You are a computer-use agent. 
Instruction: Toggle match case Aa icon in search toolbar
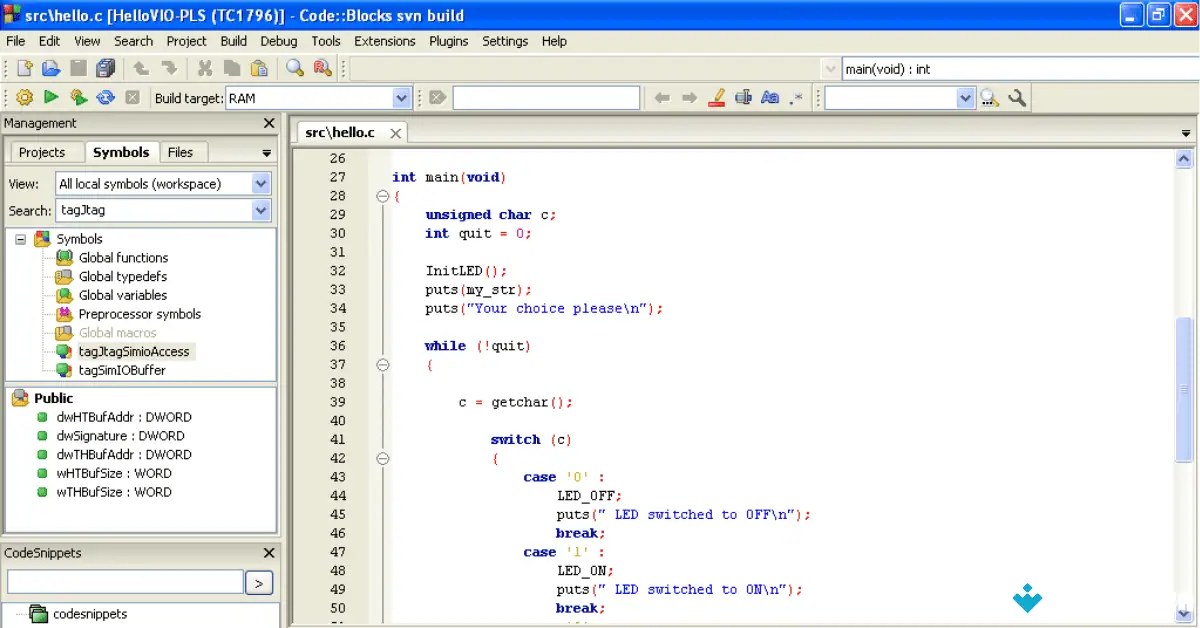point(770,97)
